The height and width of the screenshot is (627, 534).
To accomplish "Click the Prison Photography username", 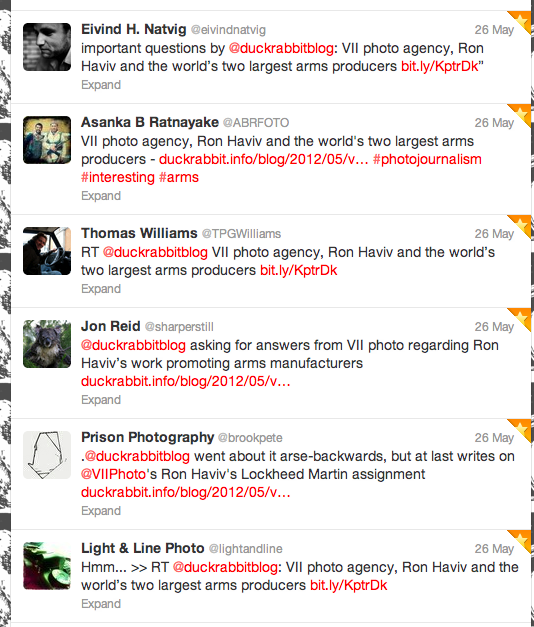I will 148,437.
